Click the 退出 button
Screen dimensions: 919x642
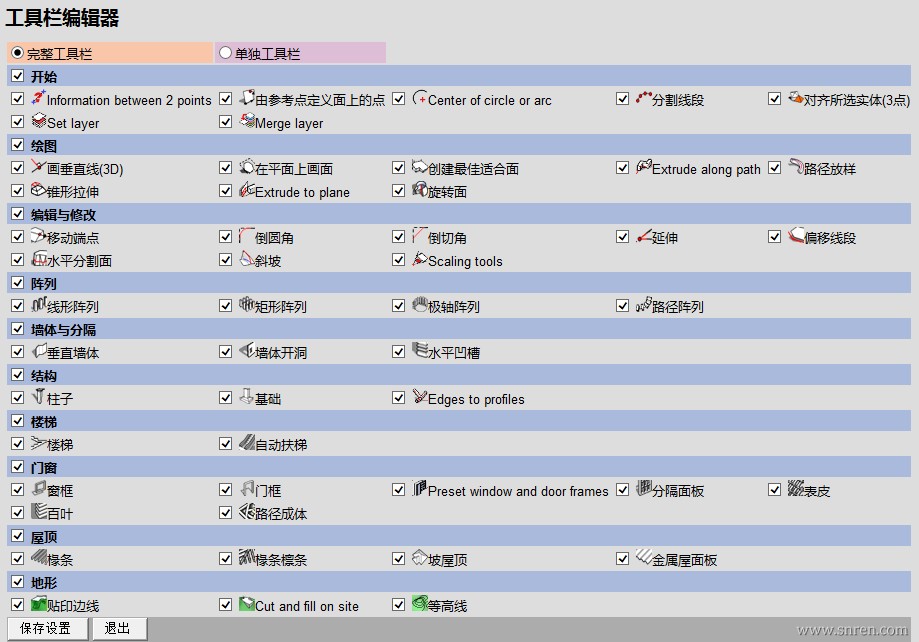[118, 629]
